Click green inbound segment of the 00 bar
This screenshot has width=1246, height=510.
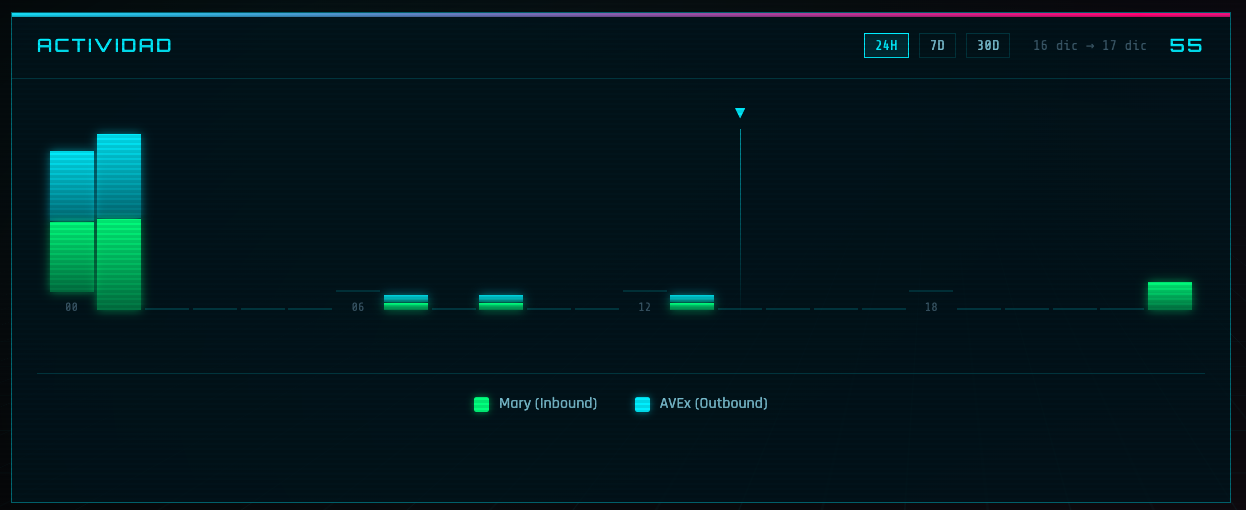72,257
